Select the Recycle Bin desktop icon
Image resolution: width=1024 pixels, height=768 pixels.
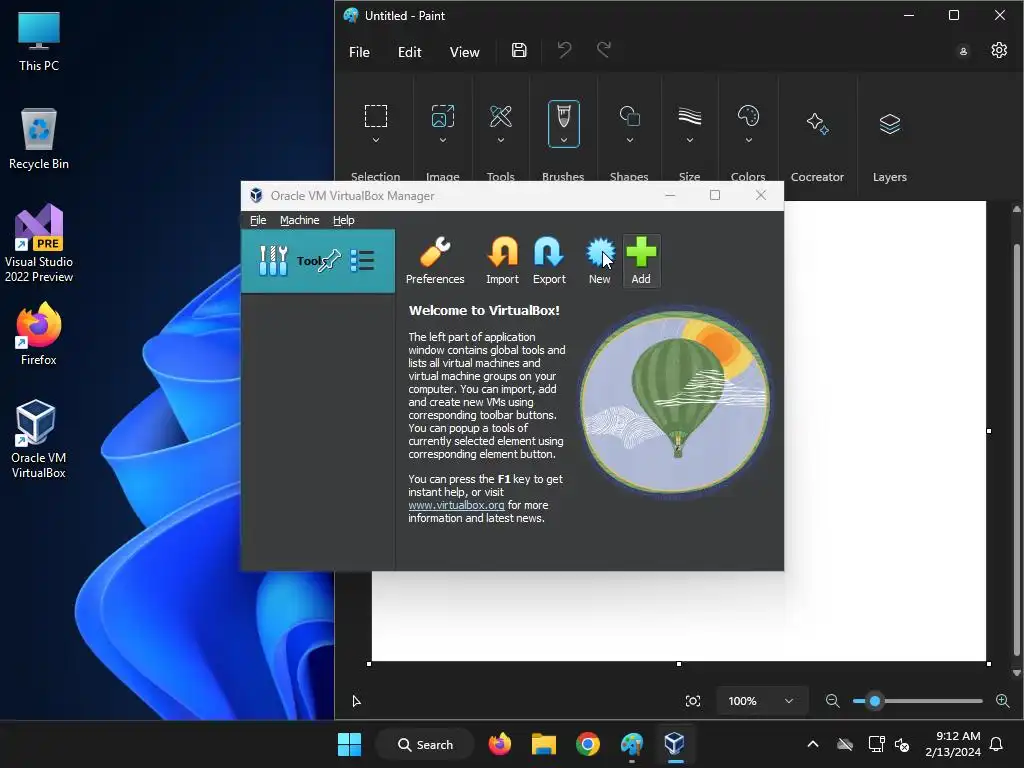(x=39, y=138)
